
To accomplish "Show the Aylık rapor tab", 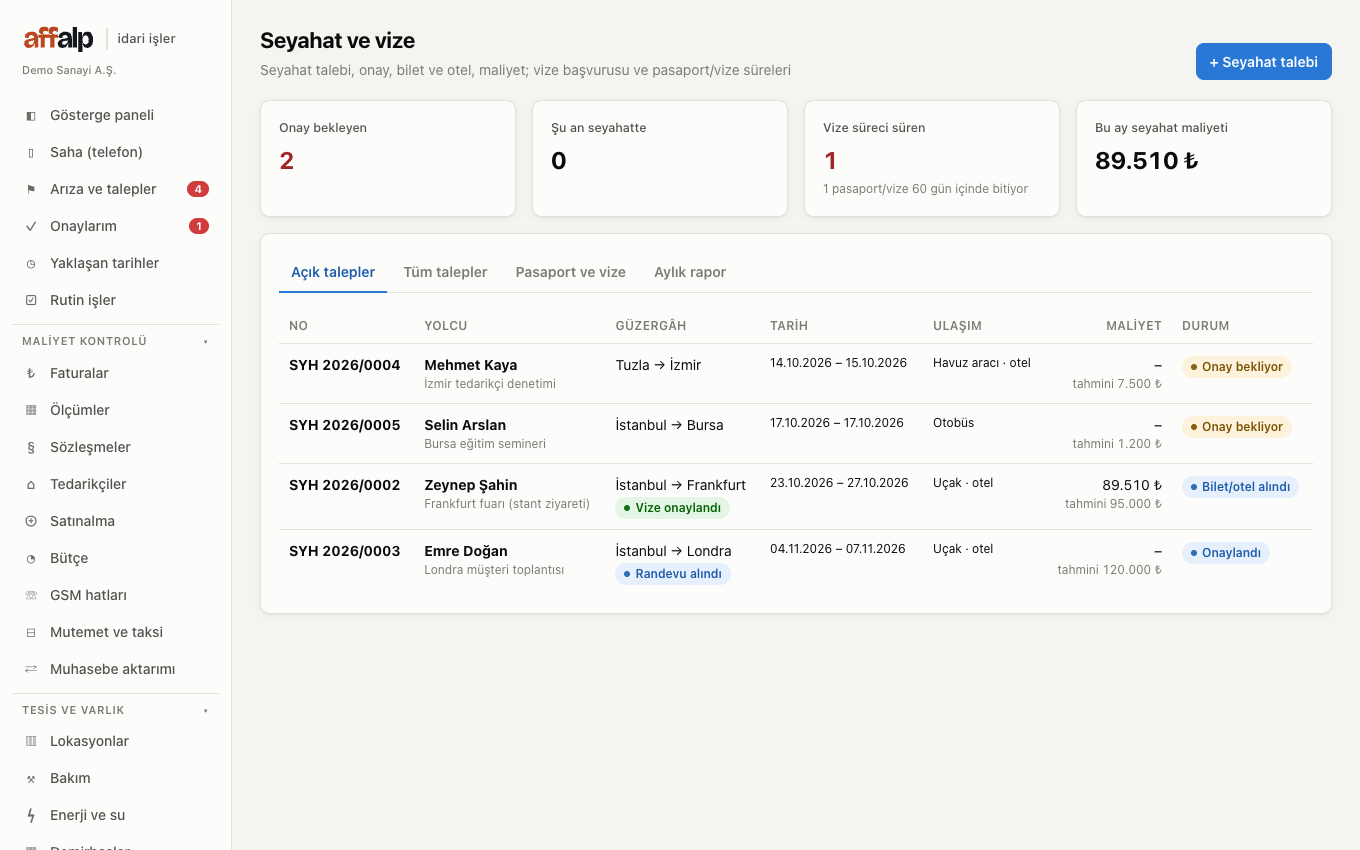I will [690, 272].
